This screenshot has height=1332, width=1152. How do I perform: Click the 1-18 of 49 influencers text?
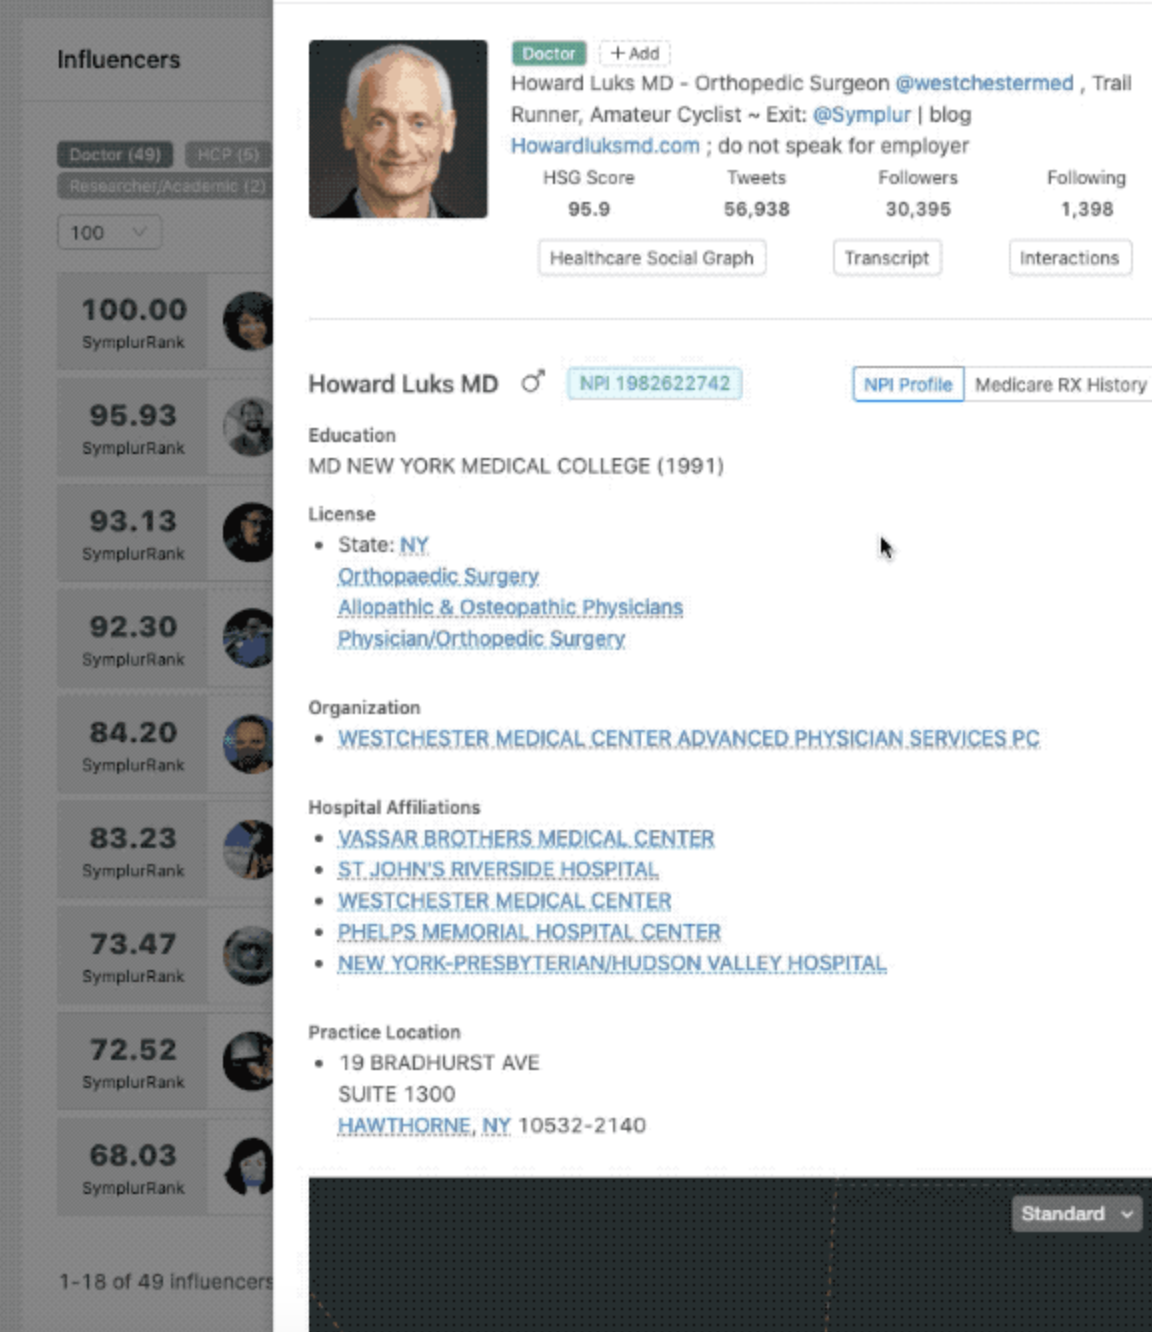(166, 1281)
